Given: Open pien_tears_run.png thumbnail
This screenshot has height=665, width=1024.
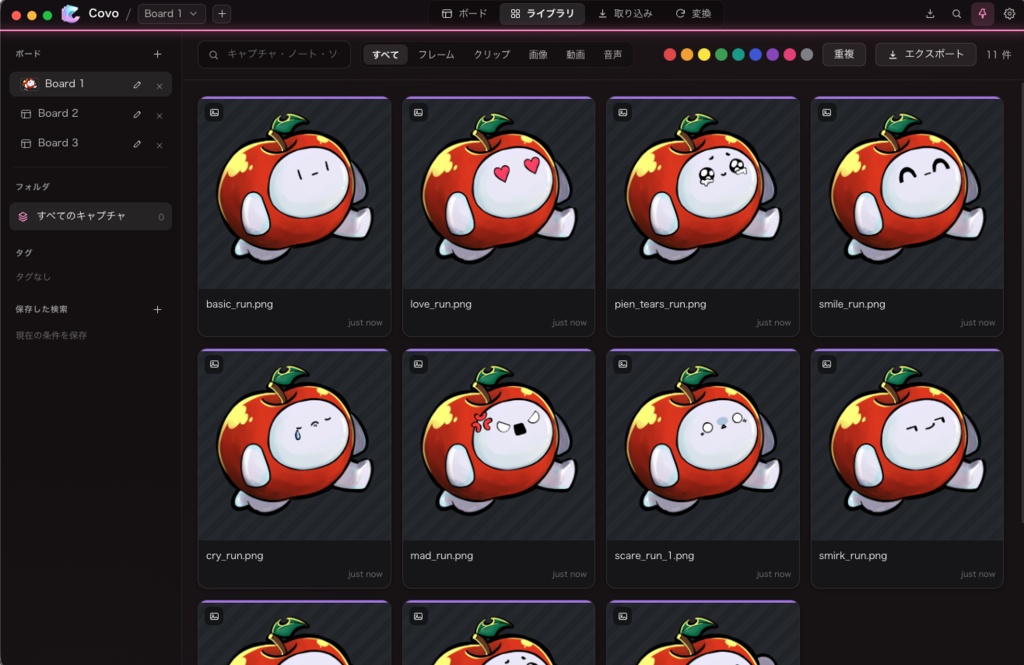Looking at the screenshot, I should pyautogui.click(x=703, y=194).
